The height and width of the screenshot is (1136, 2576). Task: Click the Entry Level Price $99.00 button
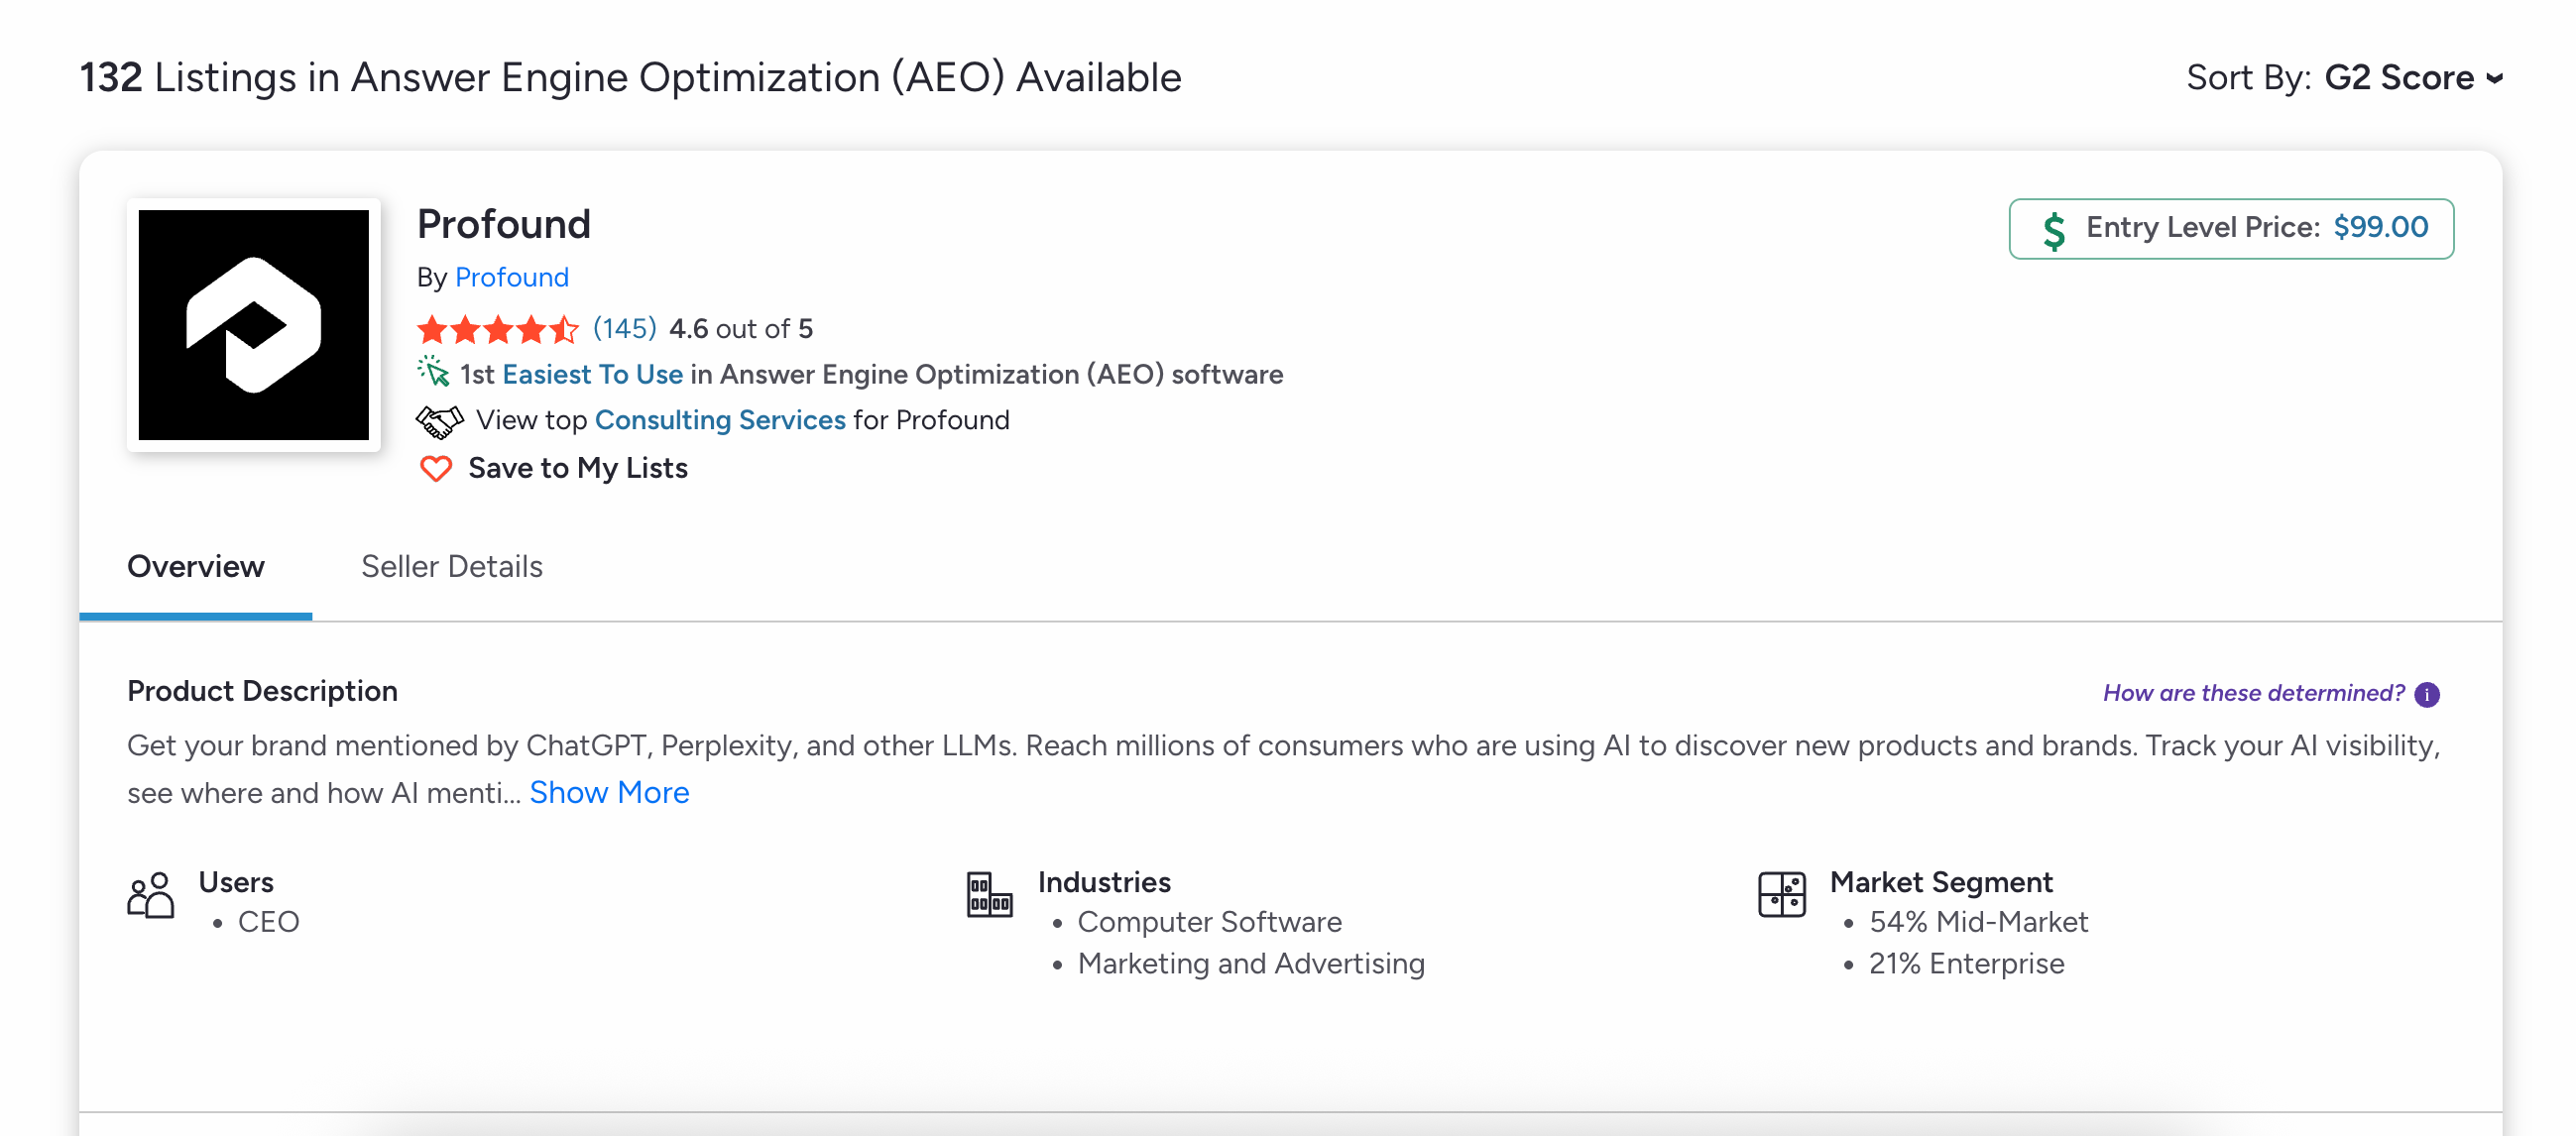(2231, 229)
